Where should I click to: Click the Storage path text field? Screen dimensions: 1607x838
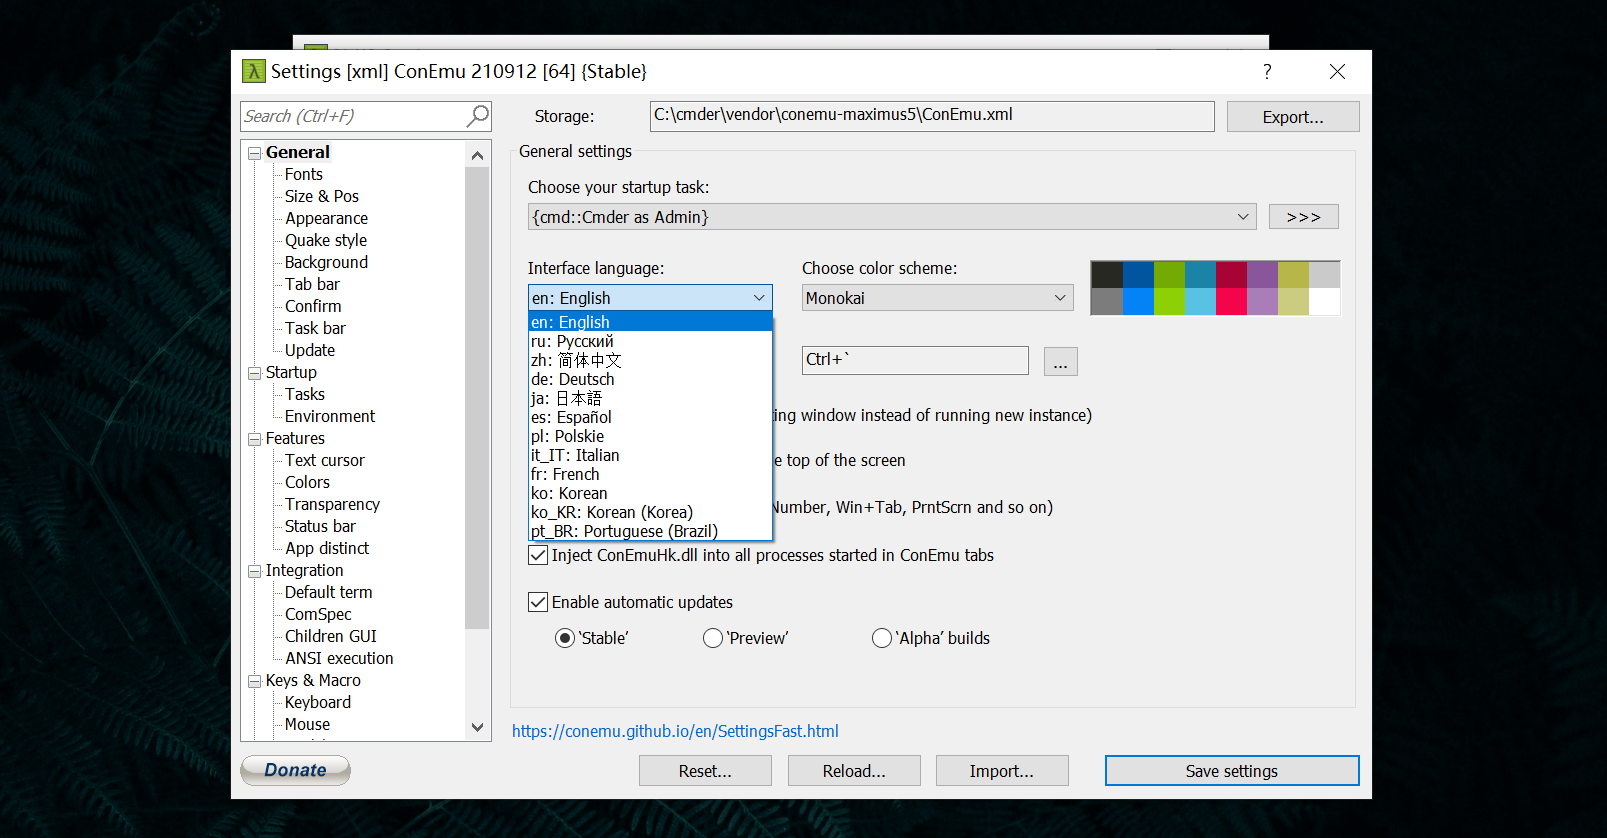(x=932, y=116)
